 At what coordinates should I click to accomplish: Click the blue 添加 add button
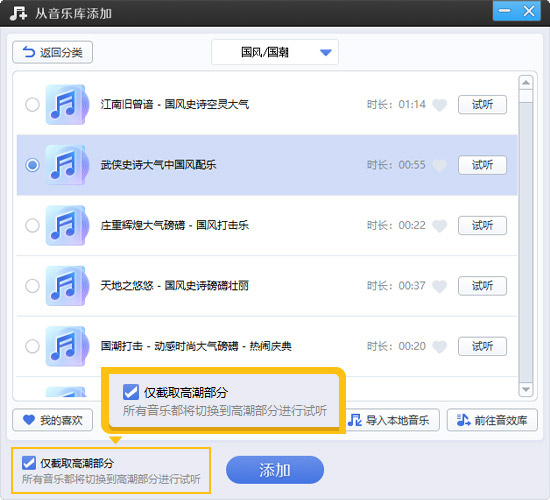click(275, 470)
